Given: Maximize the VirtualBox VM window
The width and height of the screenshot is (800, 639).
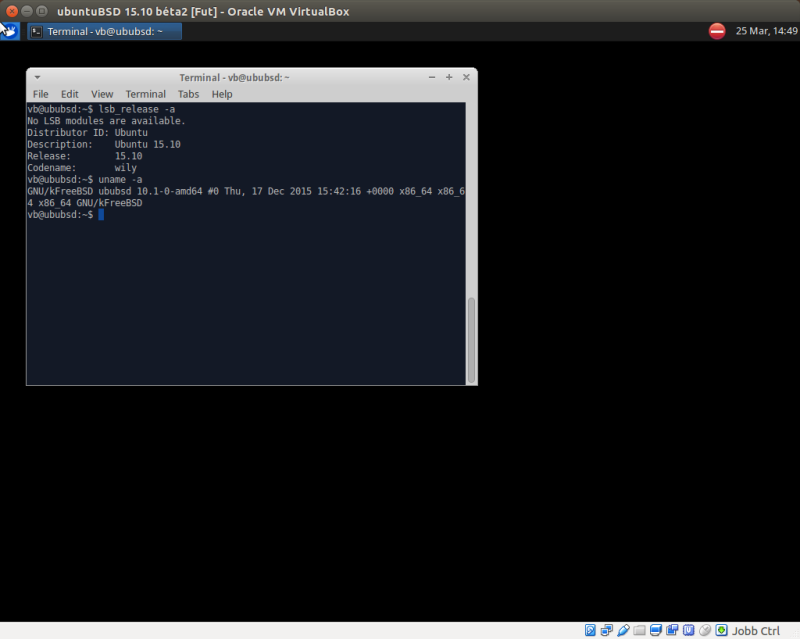Looking at the screenshot, I should 42,11.
